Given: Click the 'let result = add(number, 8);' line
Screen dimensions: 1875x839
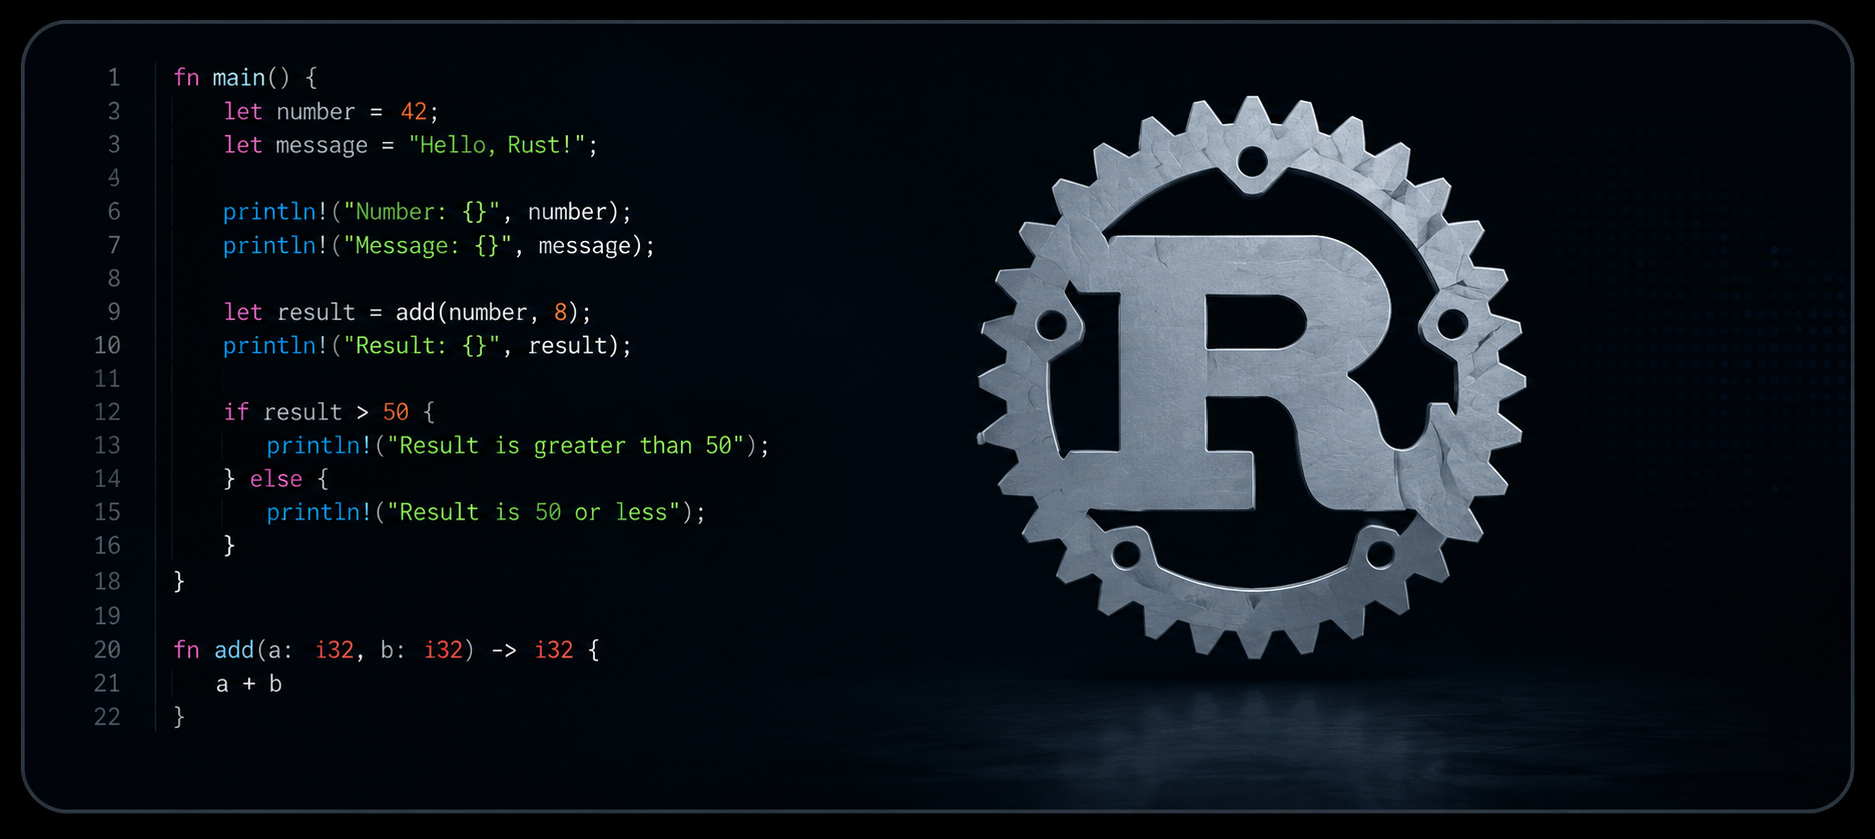Looking at the screenshot, I should [407, 312].
